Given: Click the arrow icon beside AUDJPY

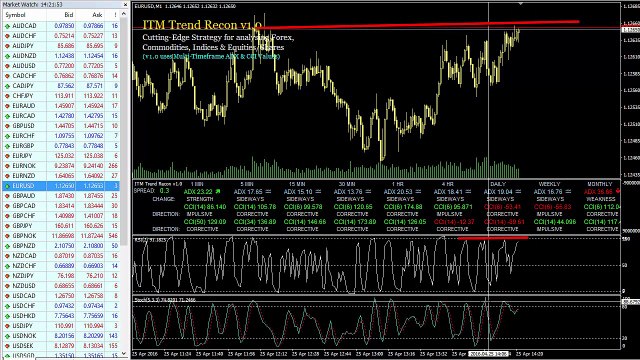Looking at the screenshot, I should click(x=7, y=46).
